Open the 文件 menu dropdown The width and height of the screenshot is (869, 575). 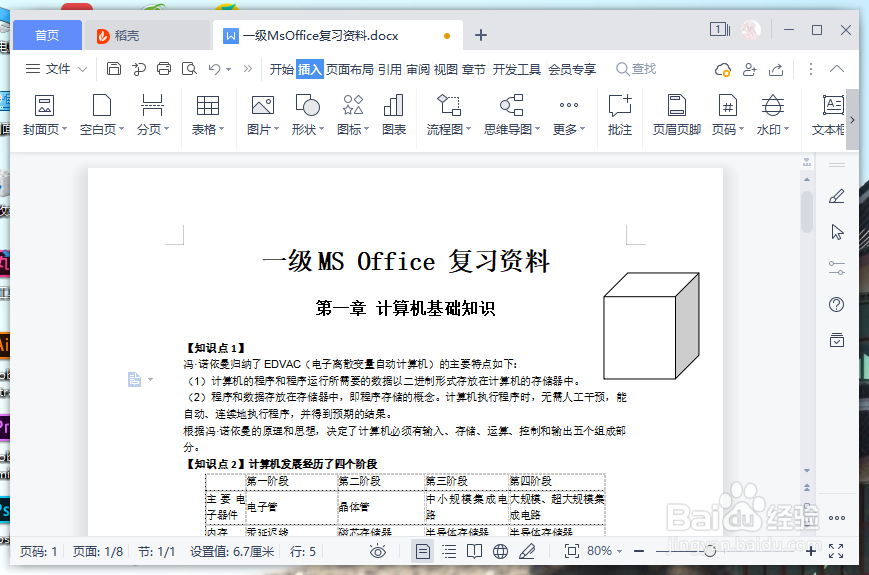click(57, 69)
